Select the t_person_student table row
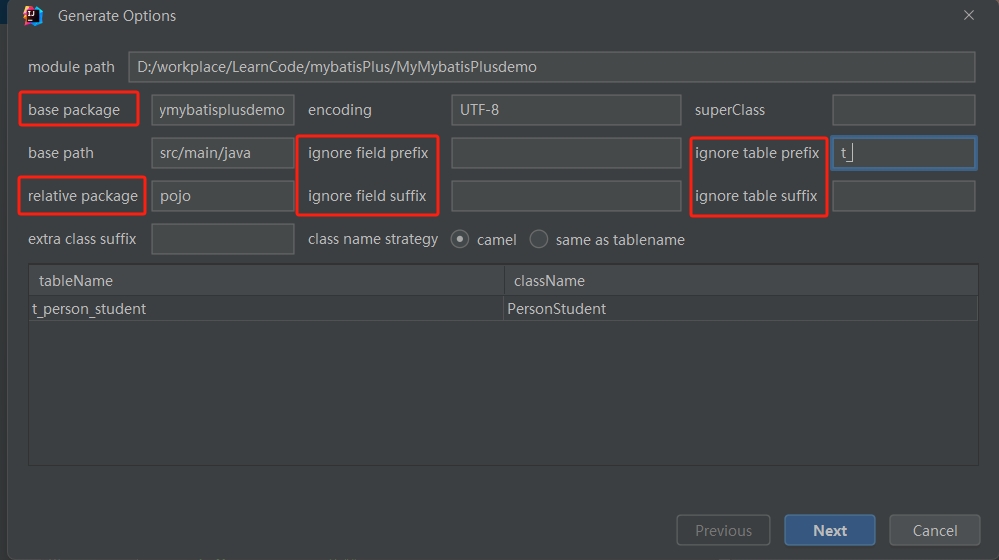 click(503, 308)
